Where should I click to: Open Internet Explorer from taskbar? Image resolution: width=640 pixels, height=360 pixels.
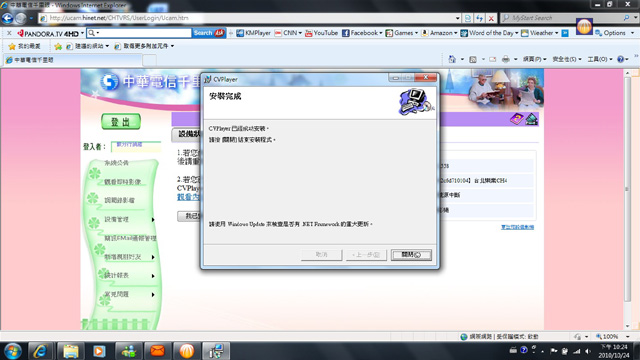pos(40,351)
